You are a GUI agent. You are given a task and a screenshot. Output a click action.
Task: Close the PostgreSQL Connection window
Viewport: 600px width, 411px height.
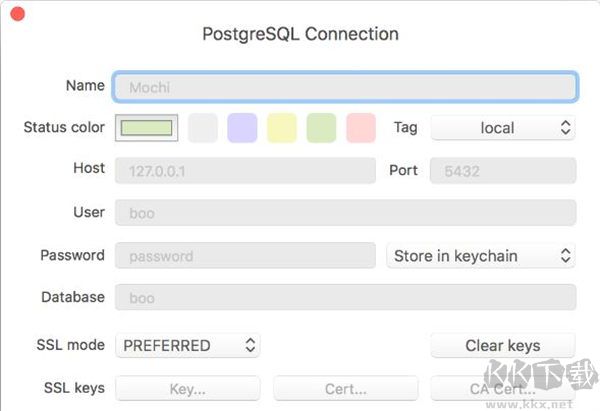tap(17, 16)
